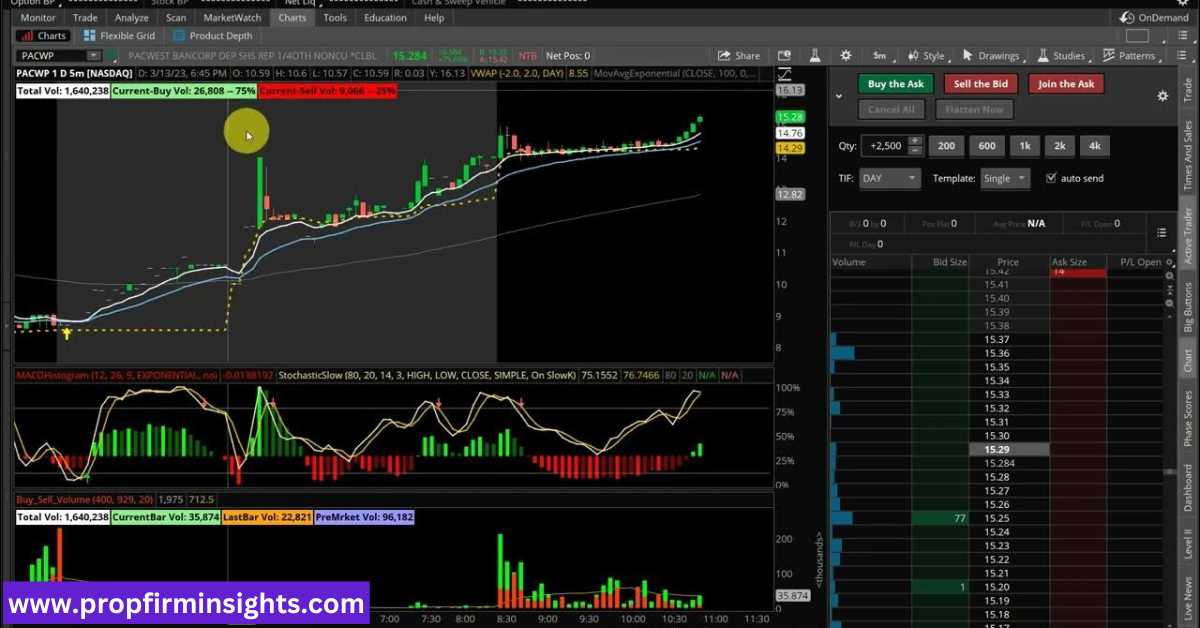Open chart settings gear in chart toolbar
This screenshot has width=1200, height=628.
pos(846,56)
